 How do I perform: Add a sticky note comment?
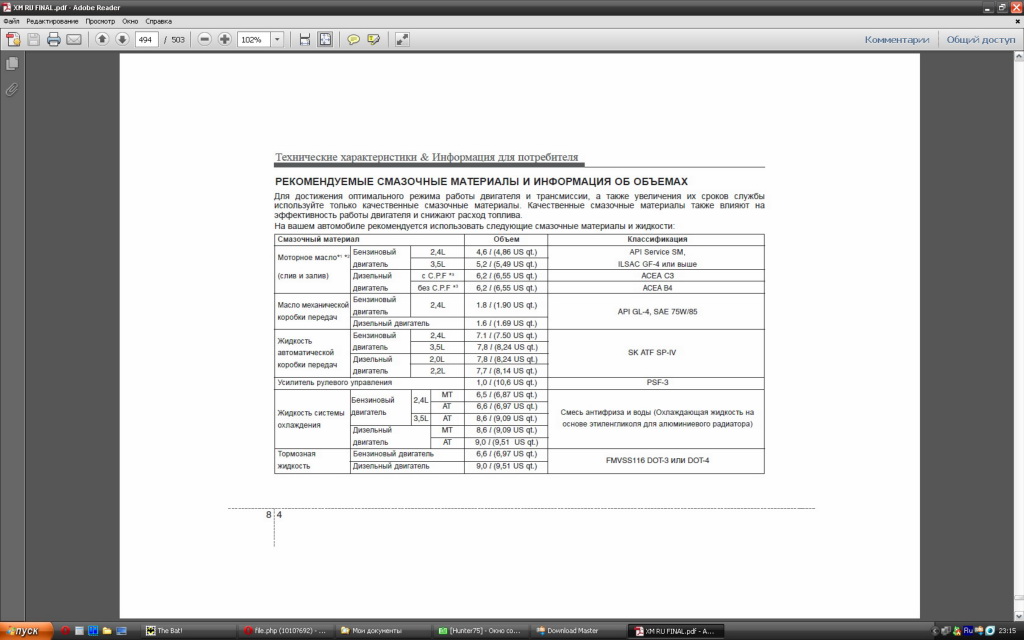353,39
